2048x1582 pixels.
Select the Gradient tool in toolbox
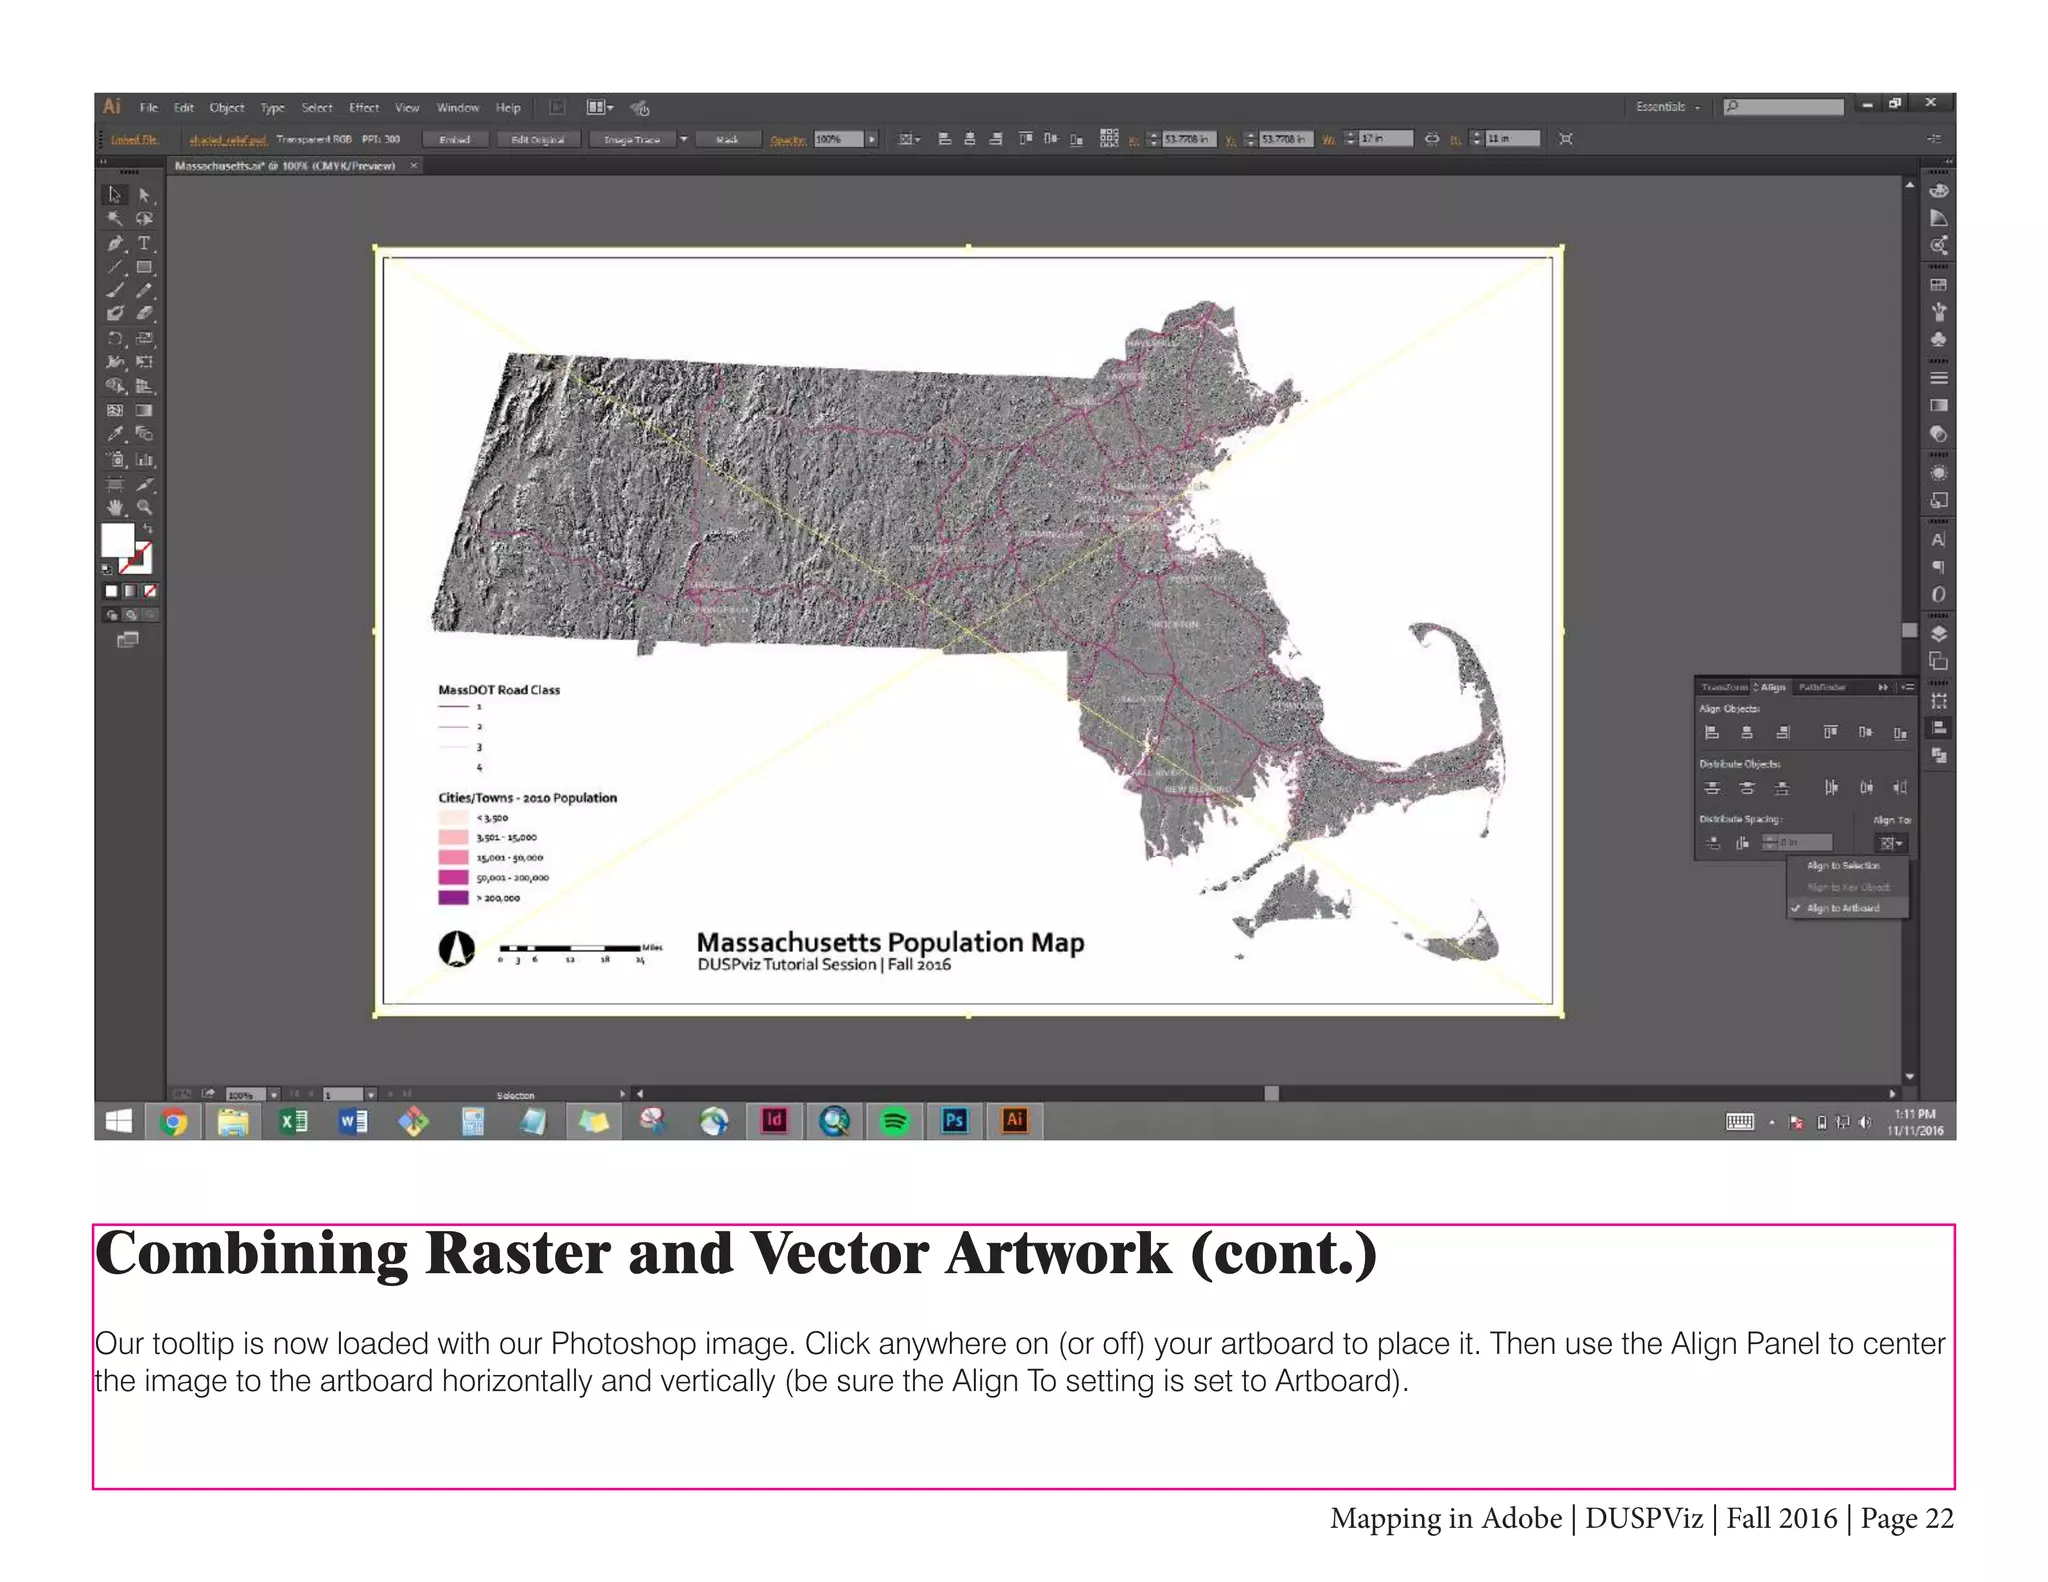pyautogui.click(x=144, y=410)
